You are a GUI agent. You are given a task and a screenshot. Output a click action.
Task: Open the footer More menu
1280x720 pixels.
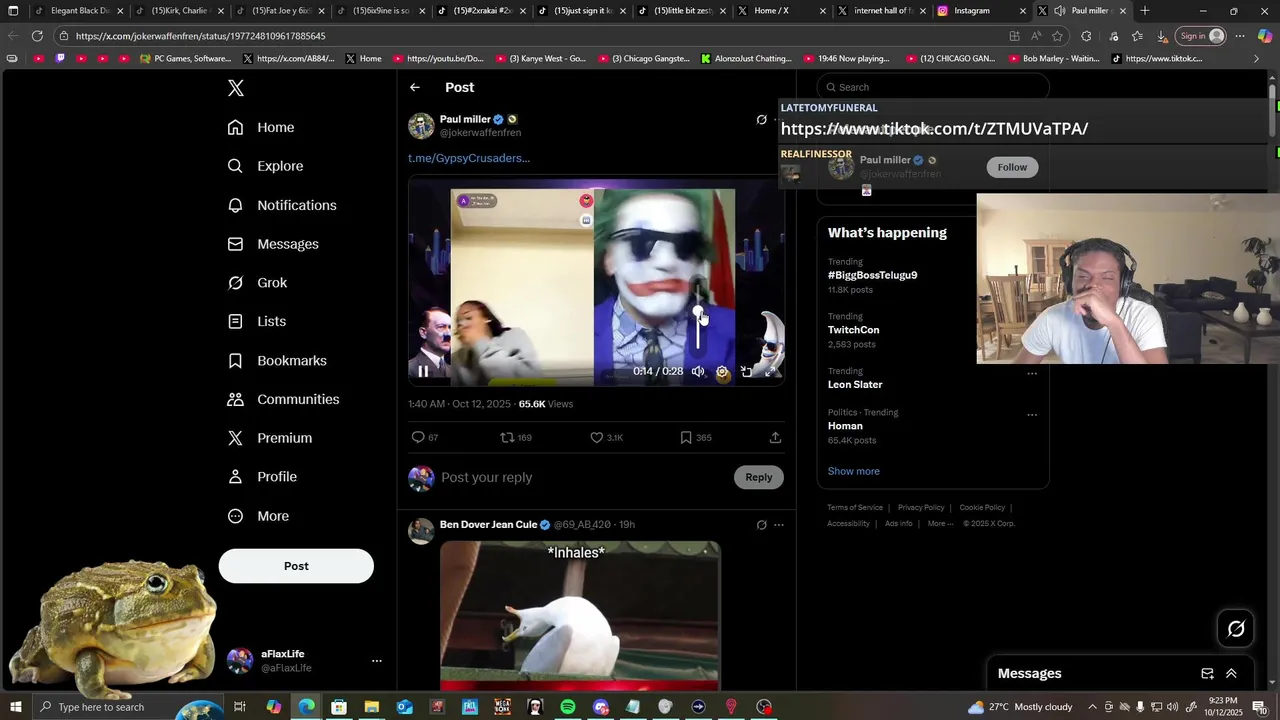[940, 524]
